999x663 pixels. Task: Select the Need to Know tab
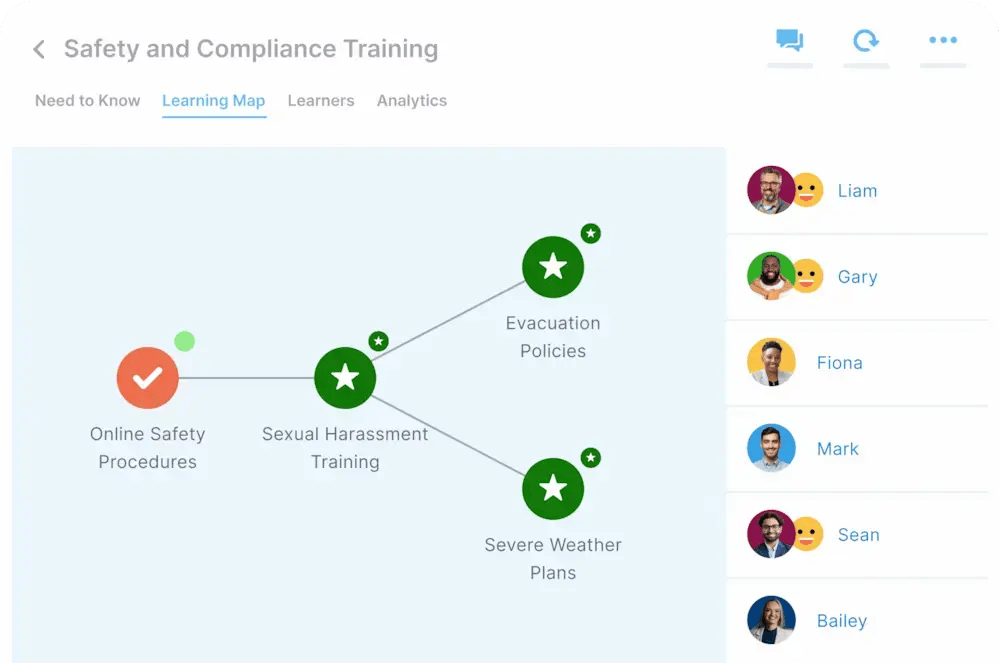(87, 100)
